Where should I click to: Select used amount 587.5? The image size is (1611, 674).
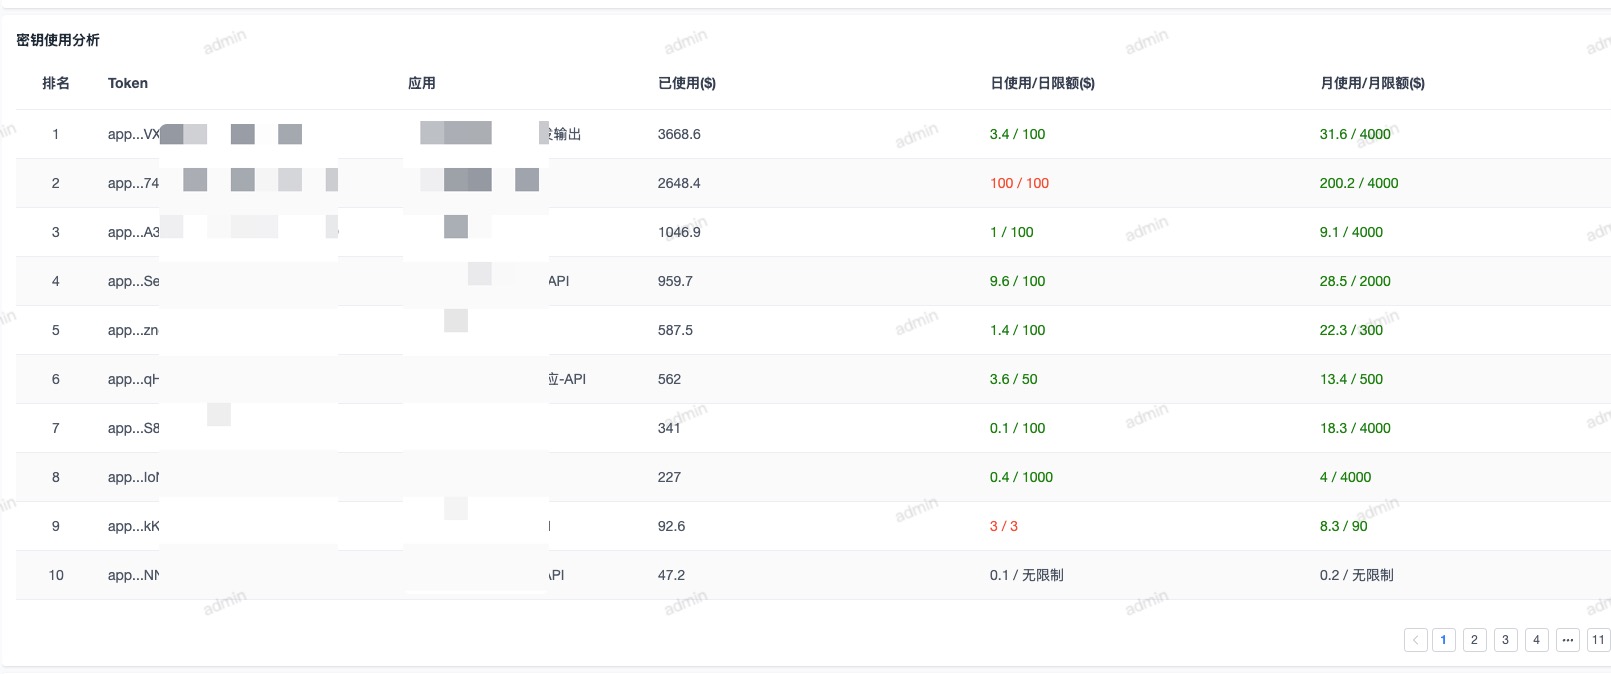[675, 330]
